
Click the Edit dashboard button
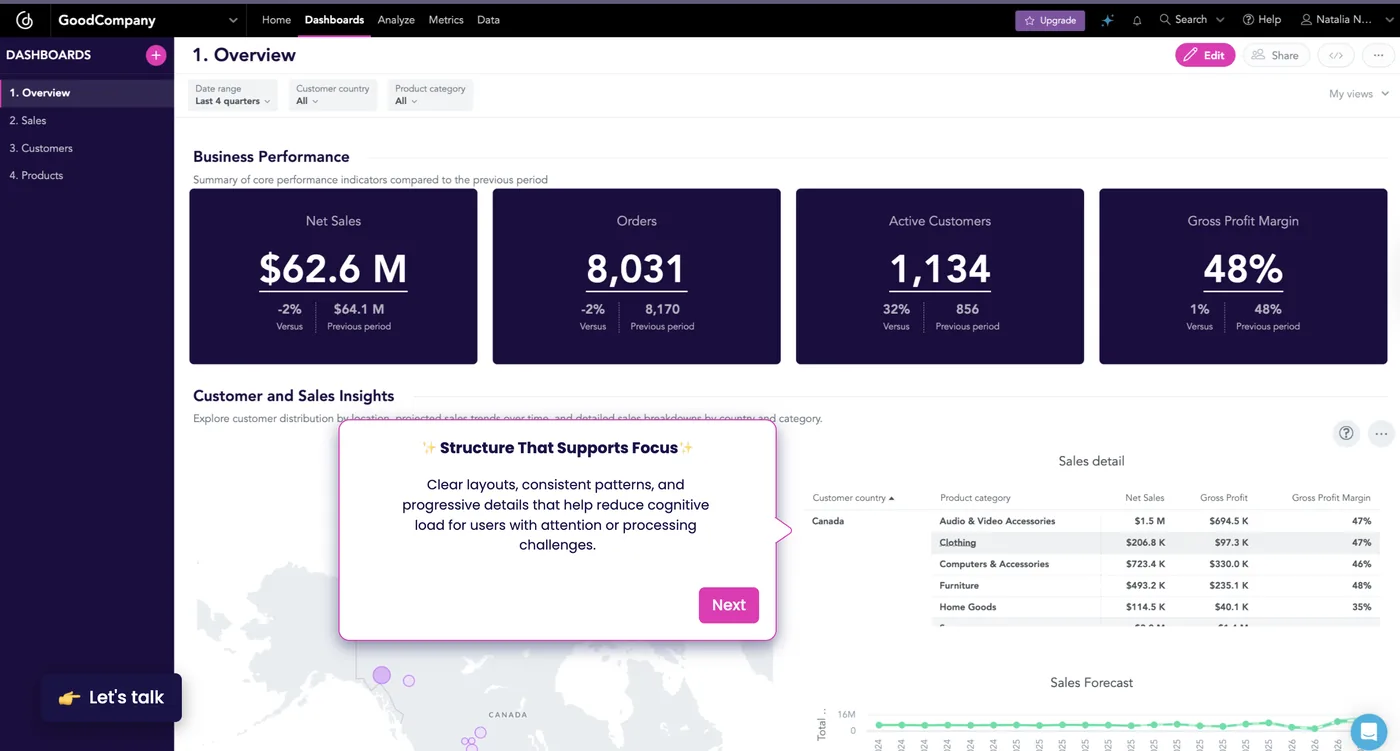point(1205,56)
